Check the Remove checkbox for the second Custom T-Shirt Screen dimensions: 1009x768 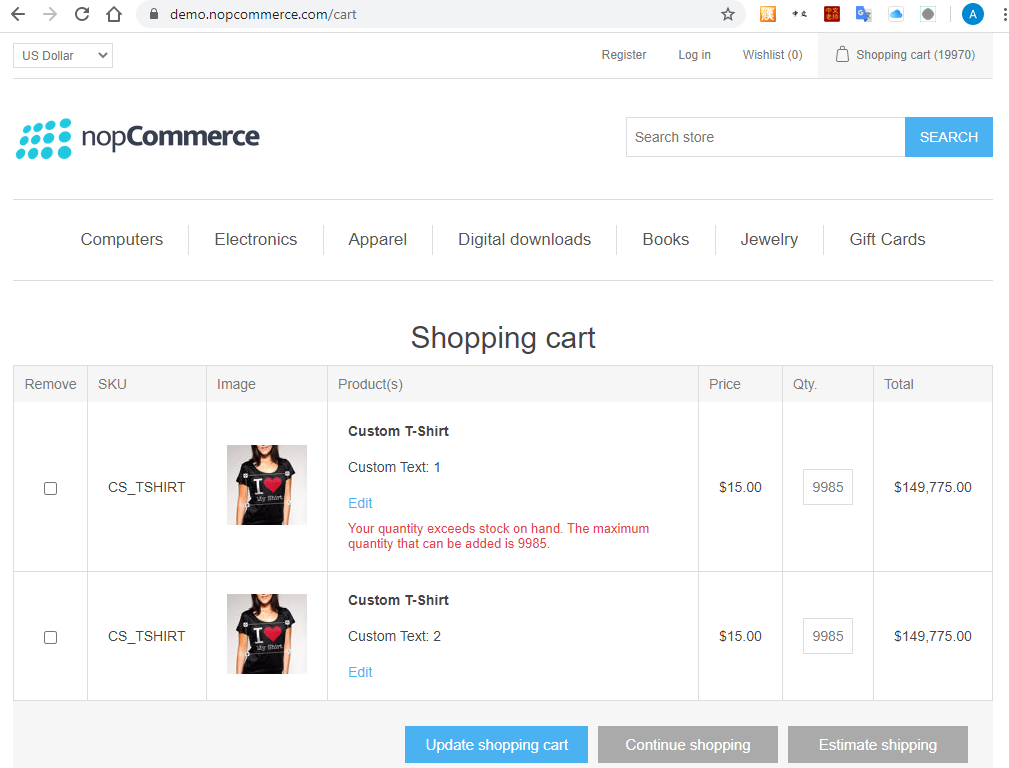(50, 637)
